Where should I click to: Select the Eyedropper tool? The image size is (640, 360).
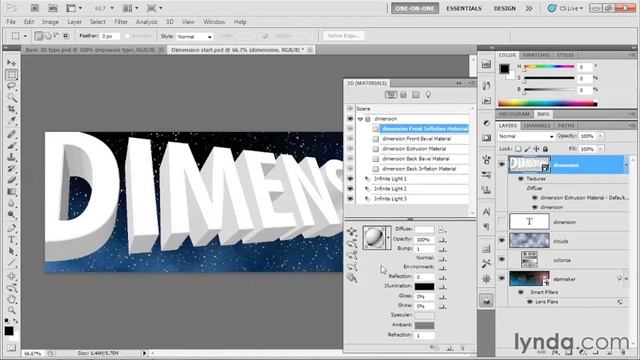point(11,120)
